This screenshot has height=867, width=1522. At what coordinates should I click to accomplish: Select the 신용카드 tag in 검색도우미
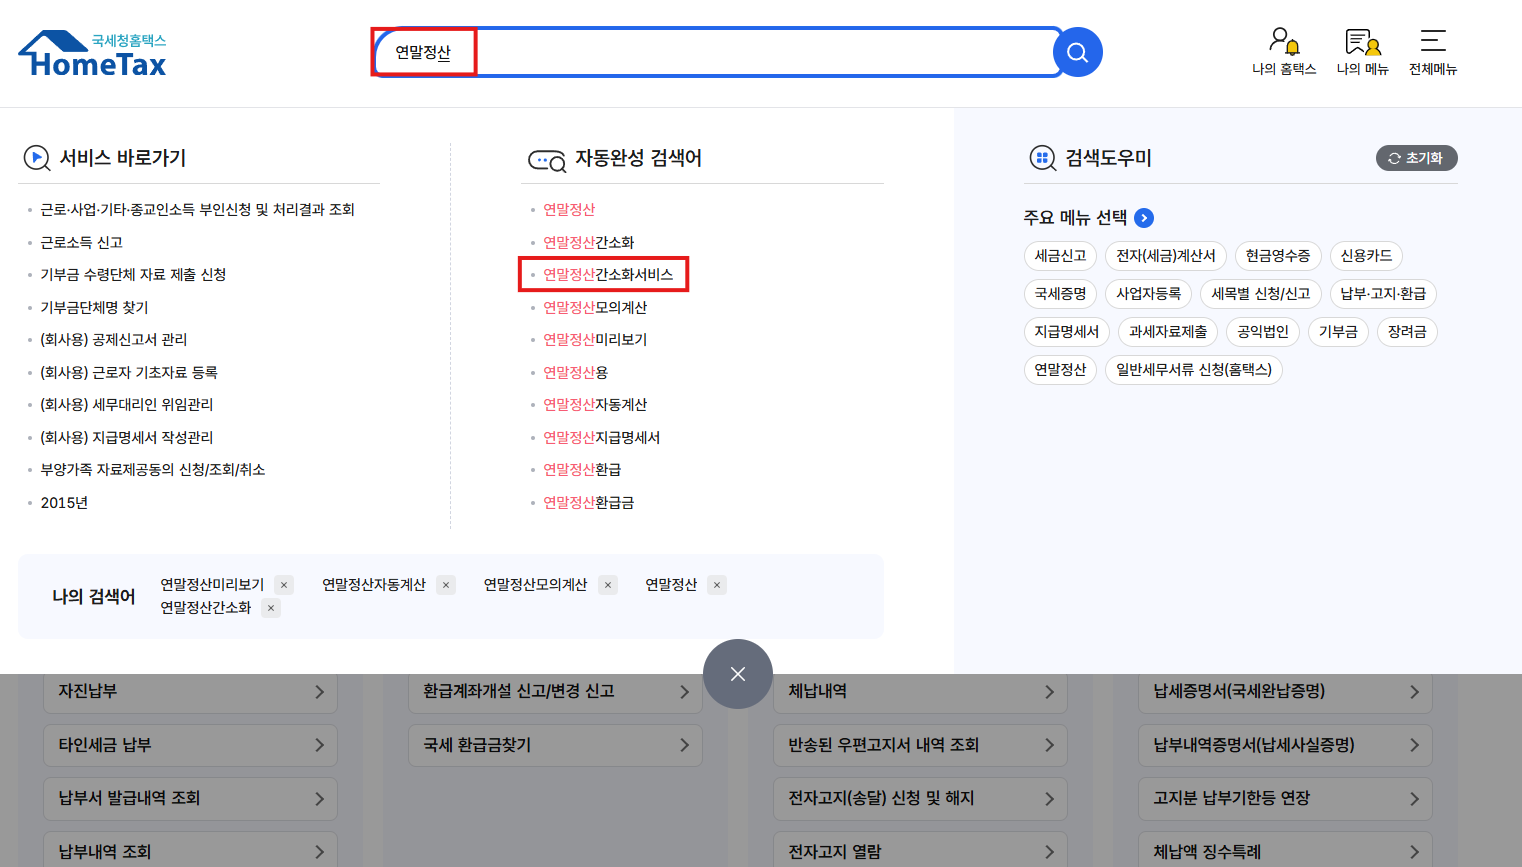click(1366, 255)
